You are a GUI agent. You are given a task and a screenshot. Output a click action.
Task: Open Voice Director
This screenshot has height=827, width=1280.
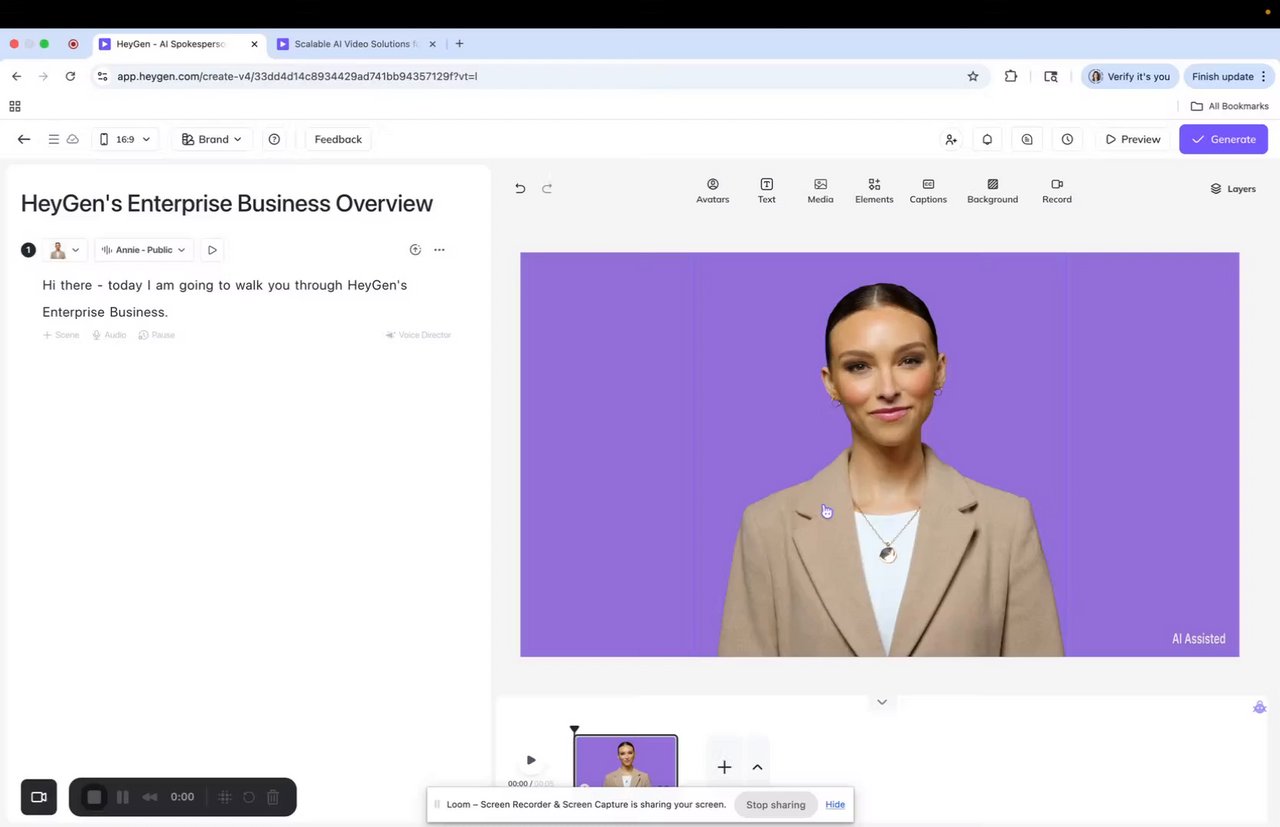tap(418, 335)
